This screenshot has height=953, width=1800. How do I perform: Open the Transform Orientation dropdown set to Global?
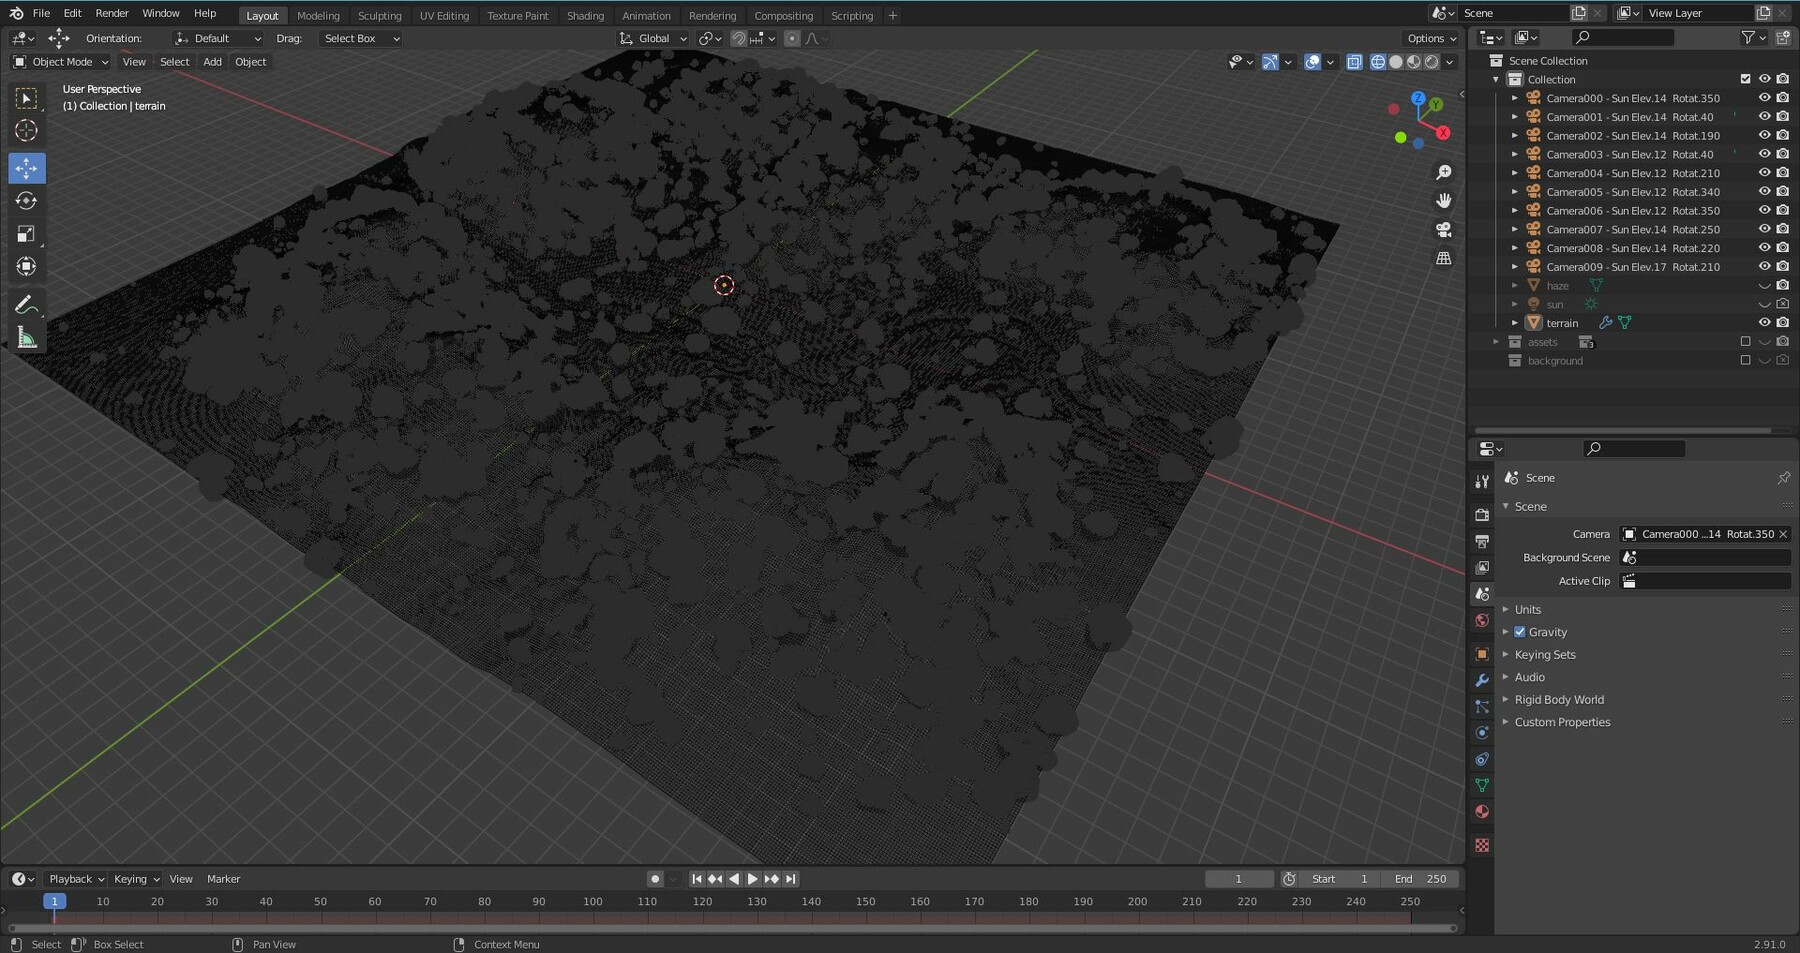click(x=653, y=38)
